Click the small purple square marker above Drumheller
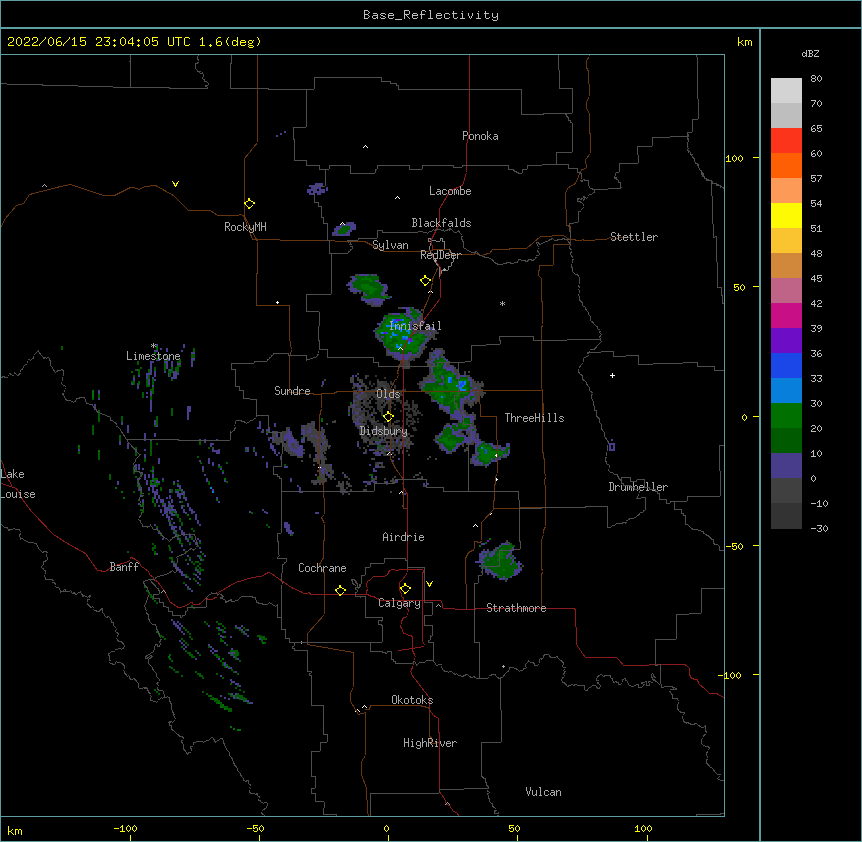The width and height of the screenshot is (862, 842). coord(611,446)
